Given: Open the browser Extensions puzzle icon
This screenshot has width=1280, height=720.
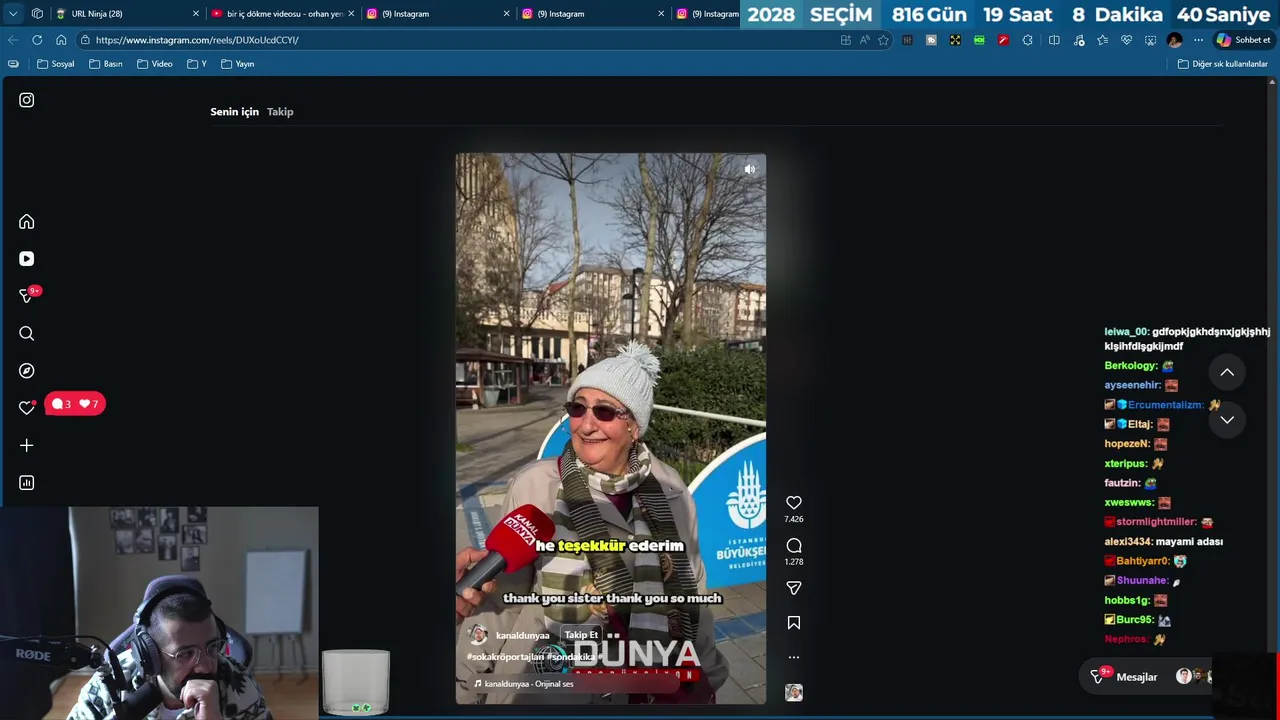Looking at the screenshot, I should [1027, 40].
